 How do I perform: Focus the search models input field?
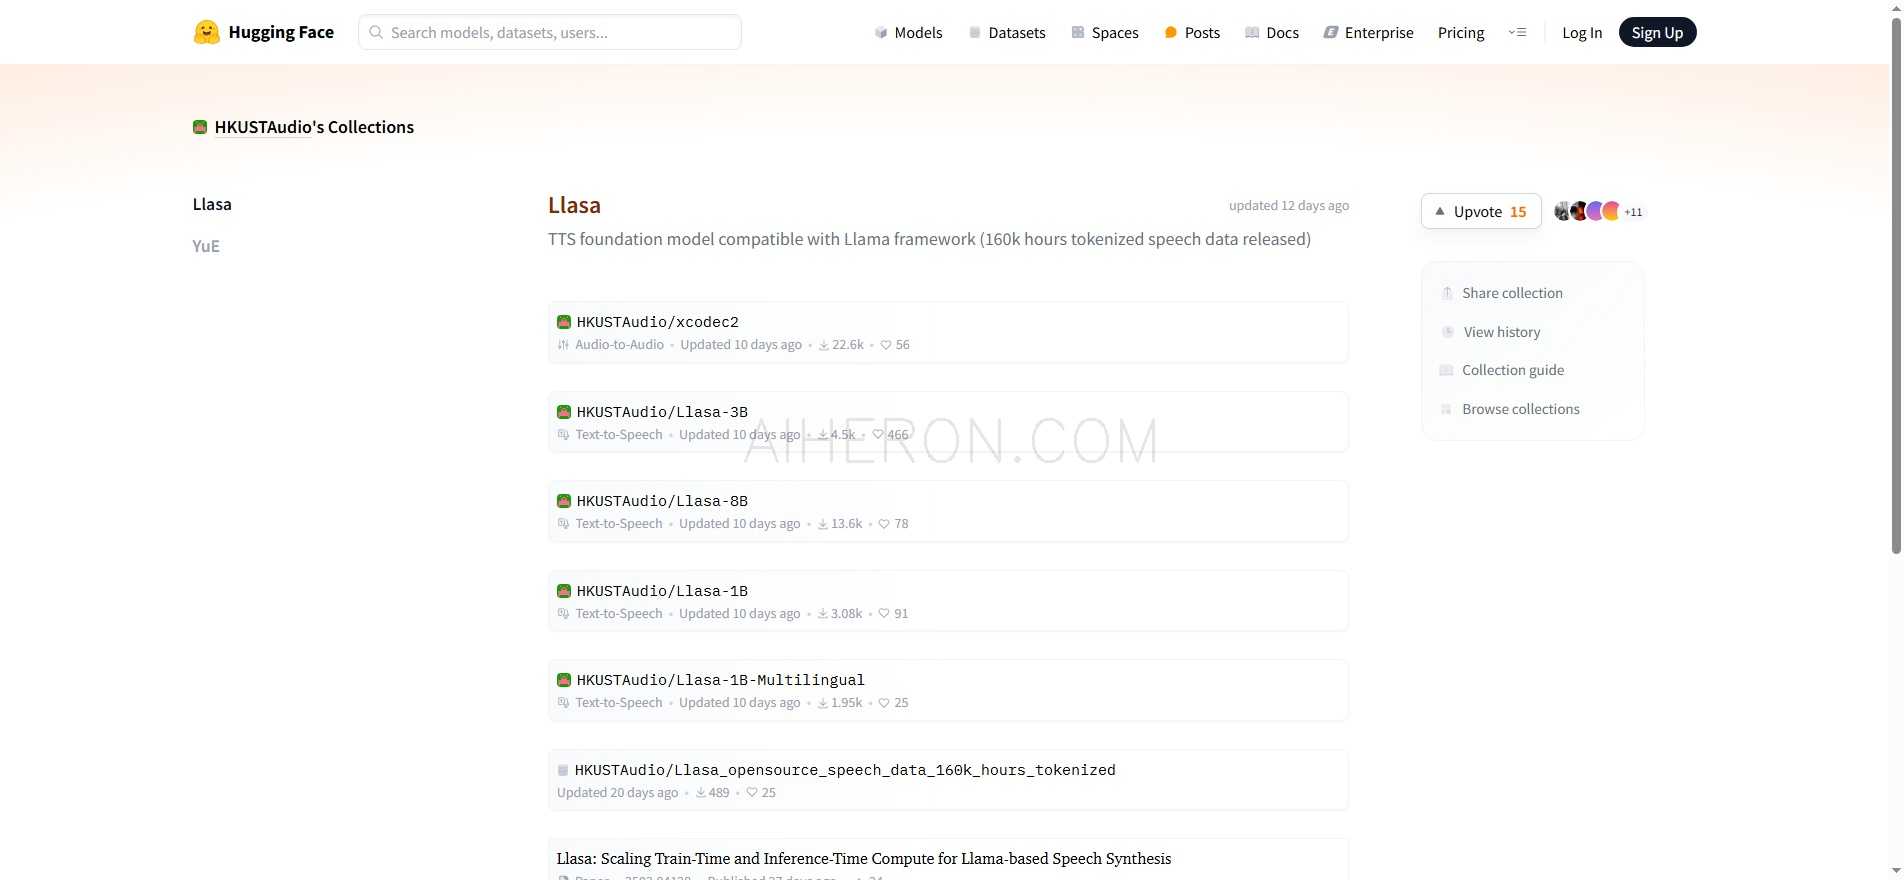550,32
